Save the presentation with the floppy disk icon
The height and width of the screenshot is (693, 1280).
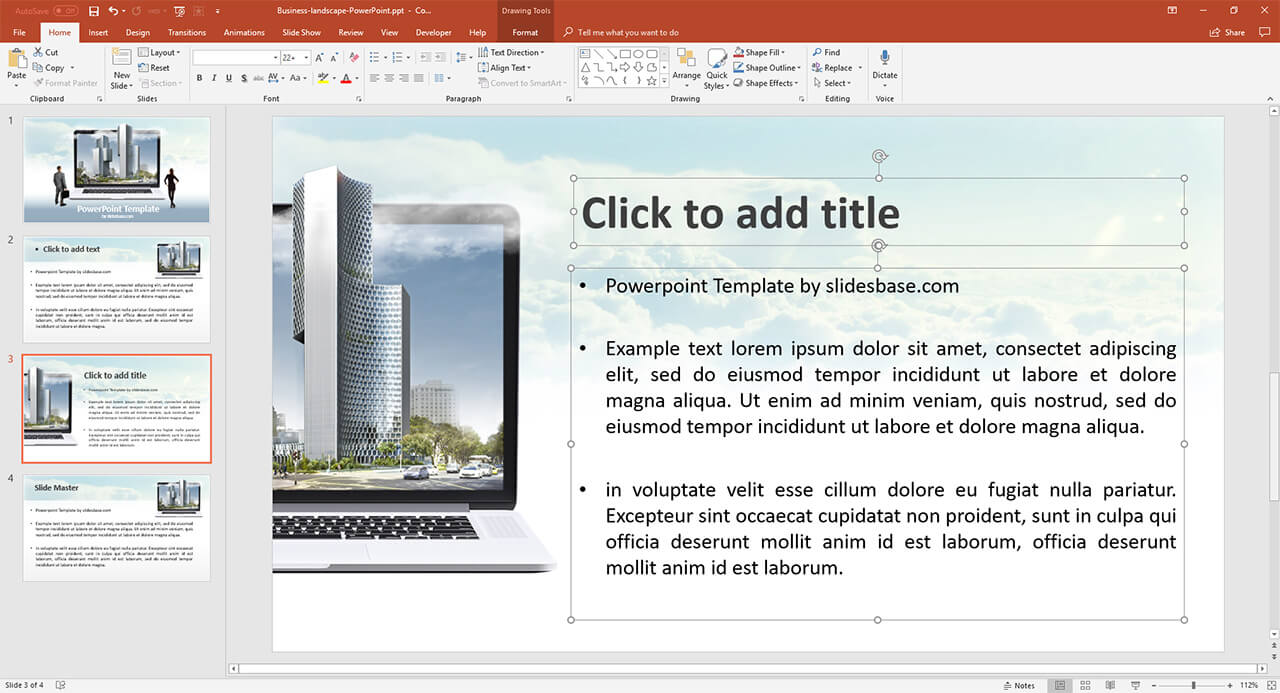(x=94, y=11)
